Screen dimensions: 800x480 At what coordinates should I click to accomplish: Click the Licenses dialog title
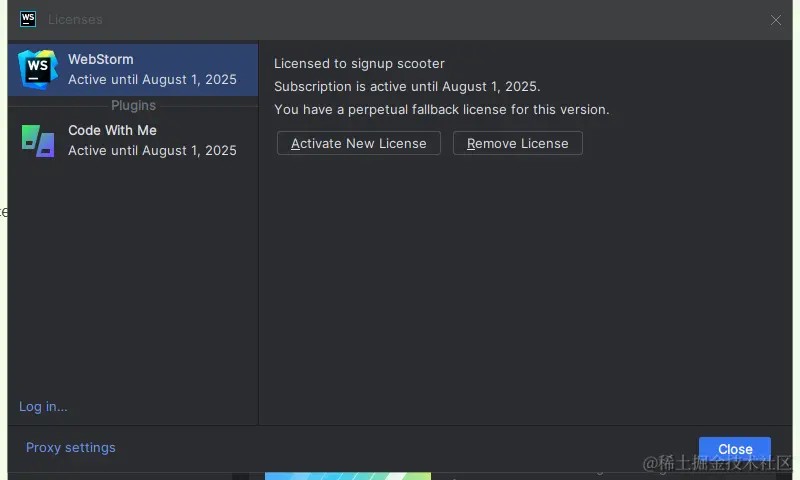pyautogui.click(x=75, y=19)
